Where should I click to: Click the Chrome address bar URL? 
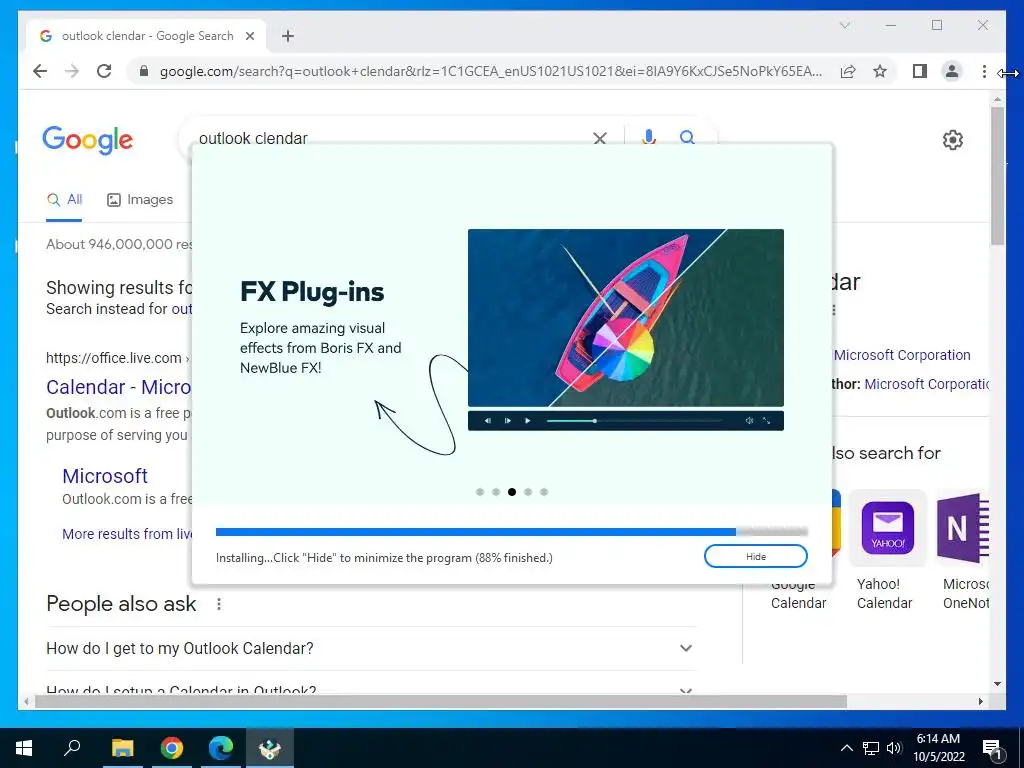(490, 71)
